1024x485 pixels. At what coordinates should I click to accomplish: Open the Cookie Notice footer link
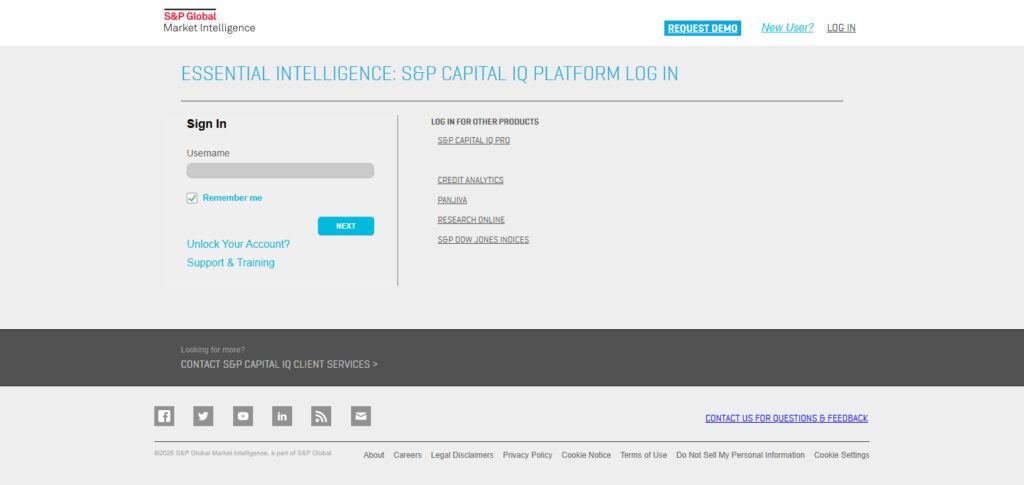(x=586, y=455)
